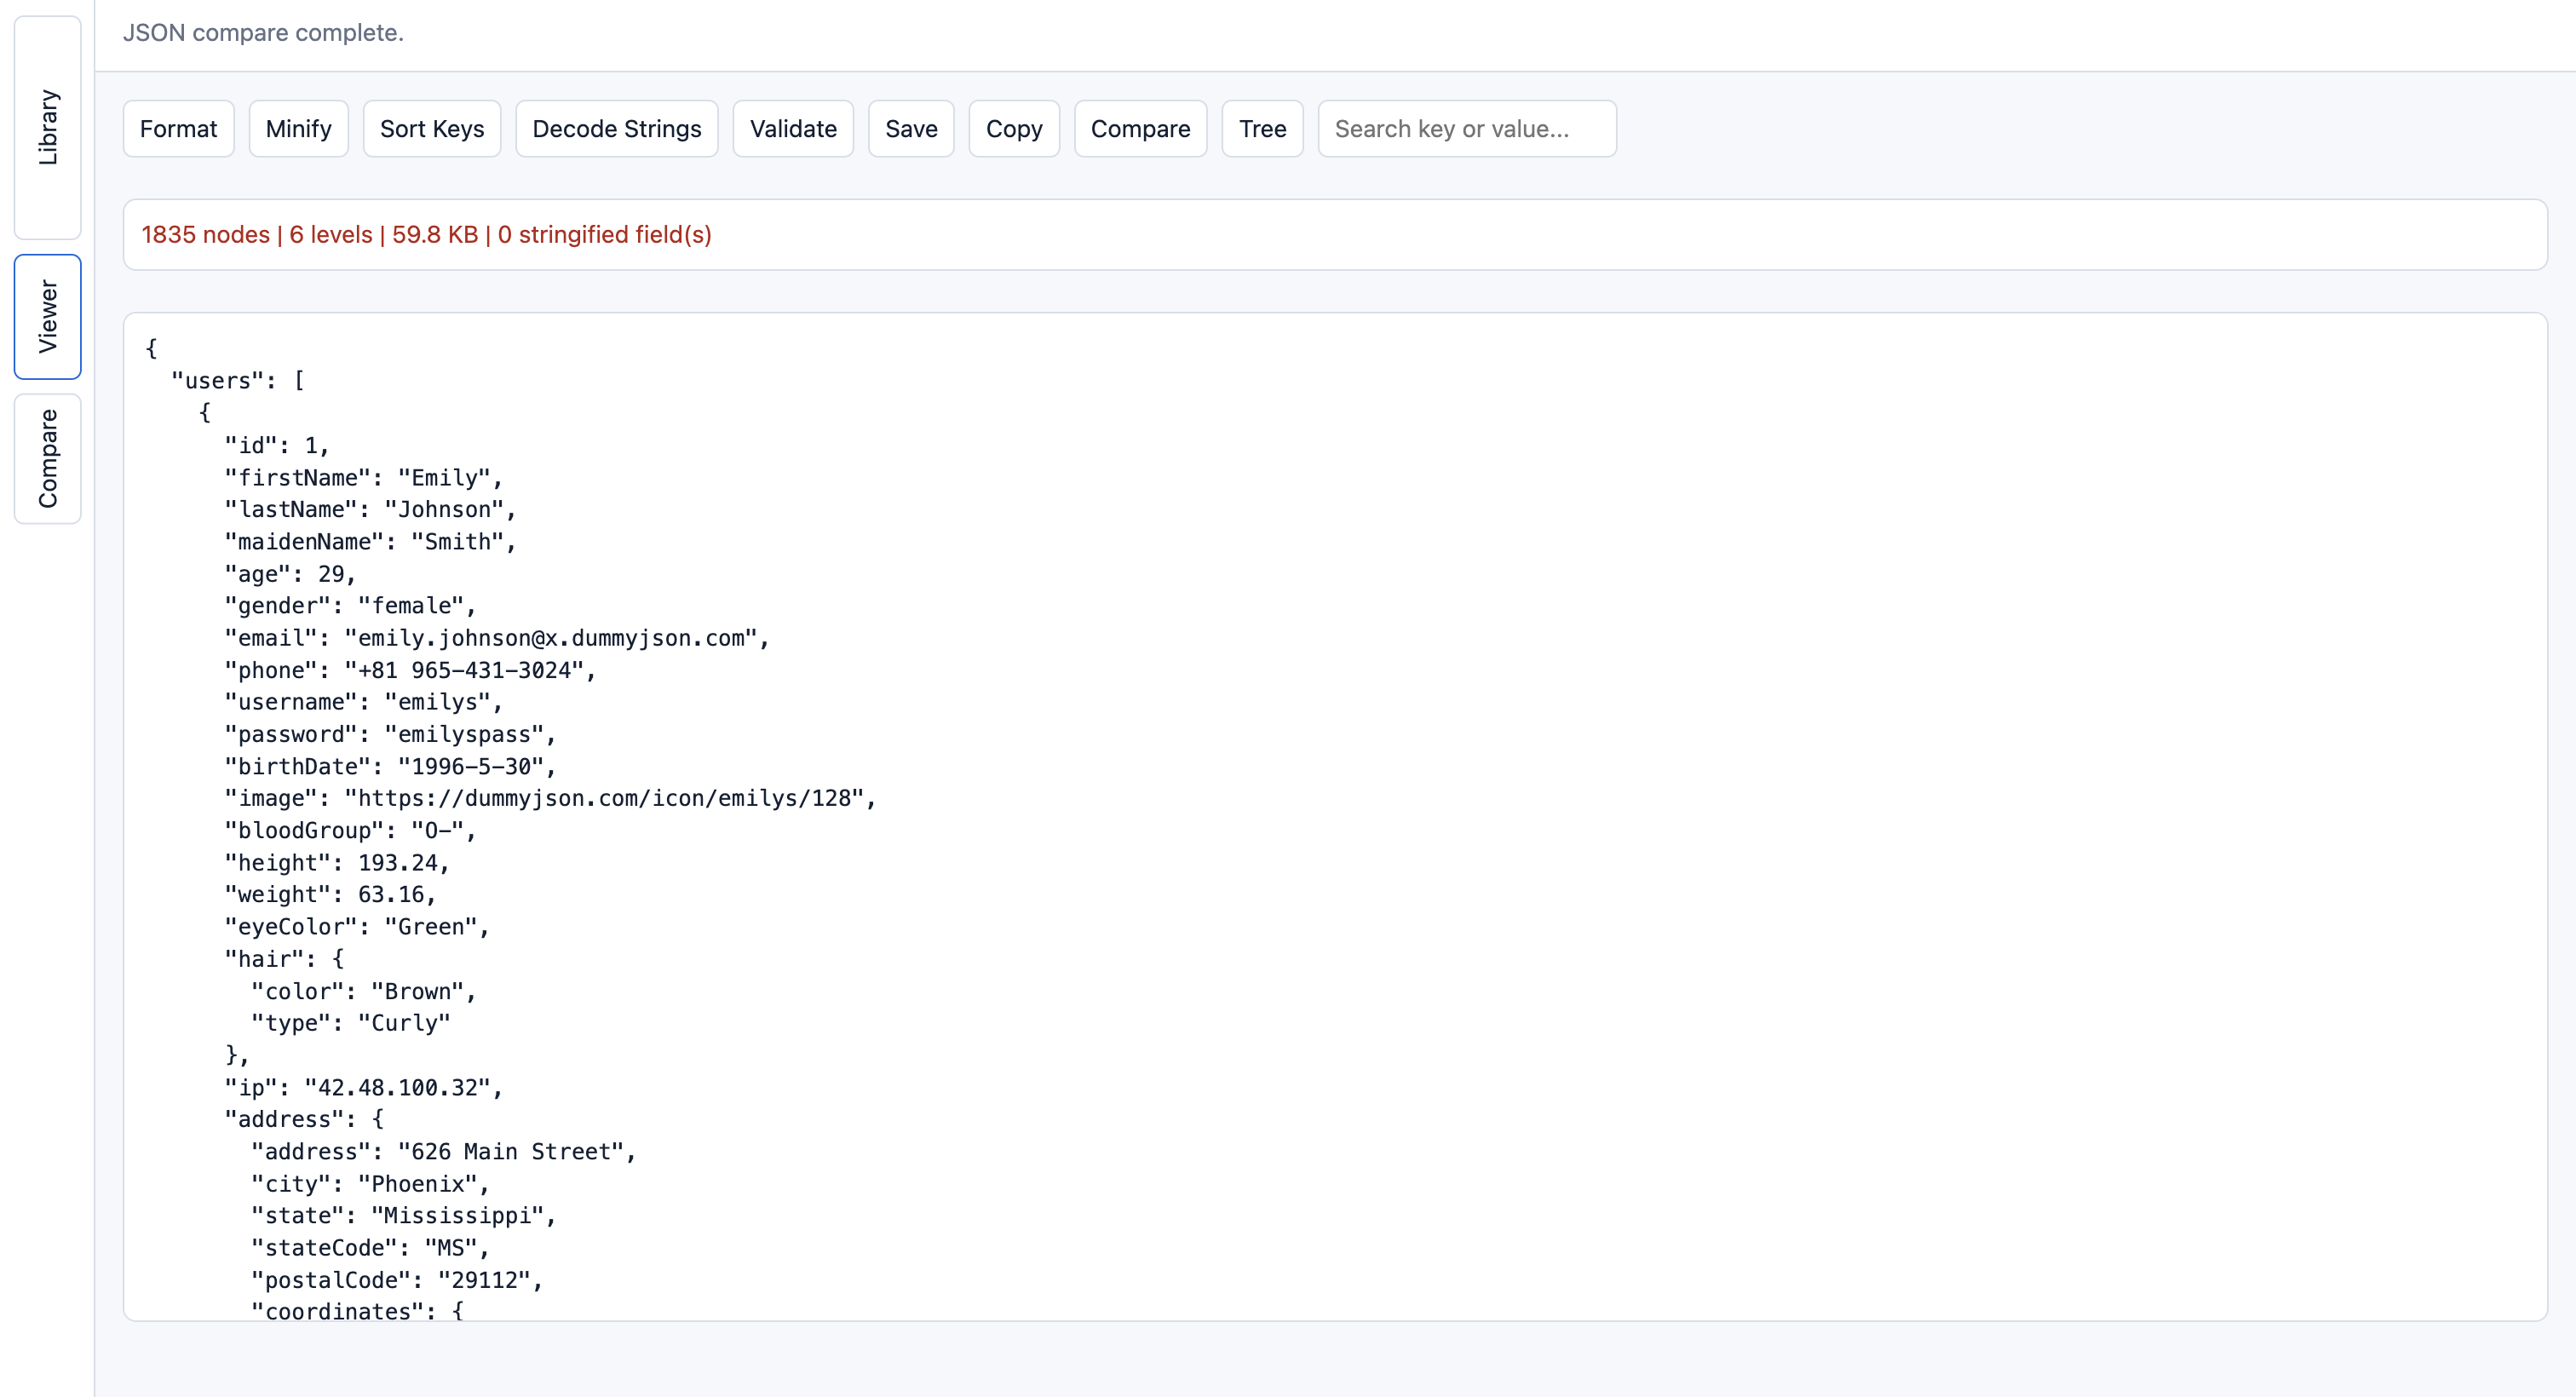Click the ip value 42.48.100.32

coord(398,1088)
